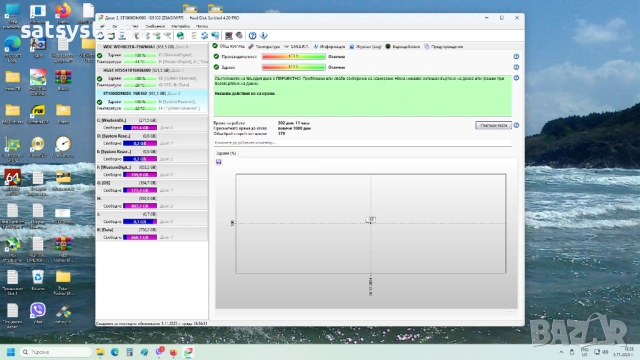Click the first refresh icon in Hard Disk Sentinel toolbar
The height and width of the screenshot is (360, 640).
pyautogui.click(x=100, y=36)
